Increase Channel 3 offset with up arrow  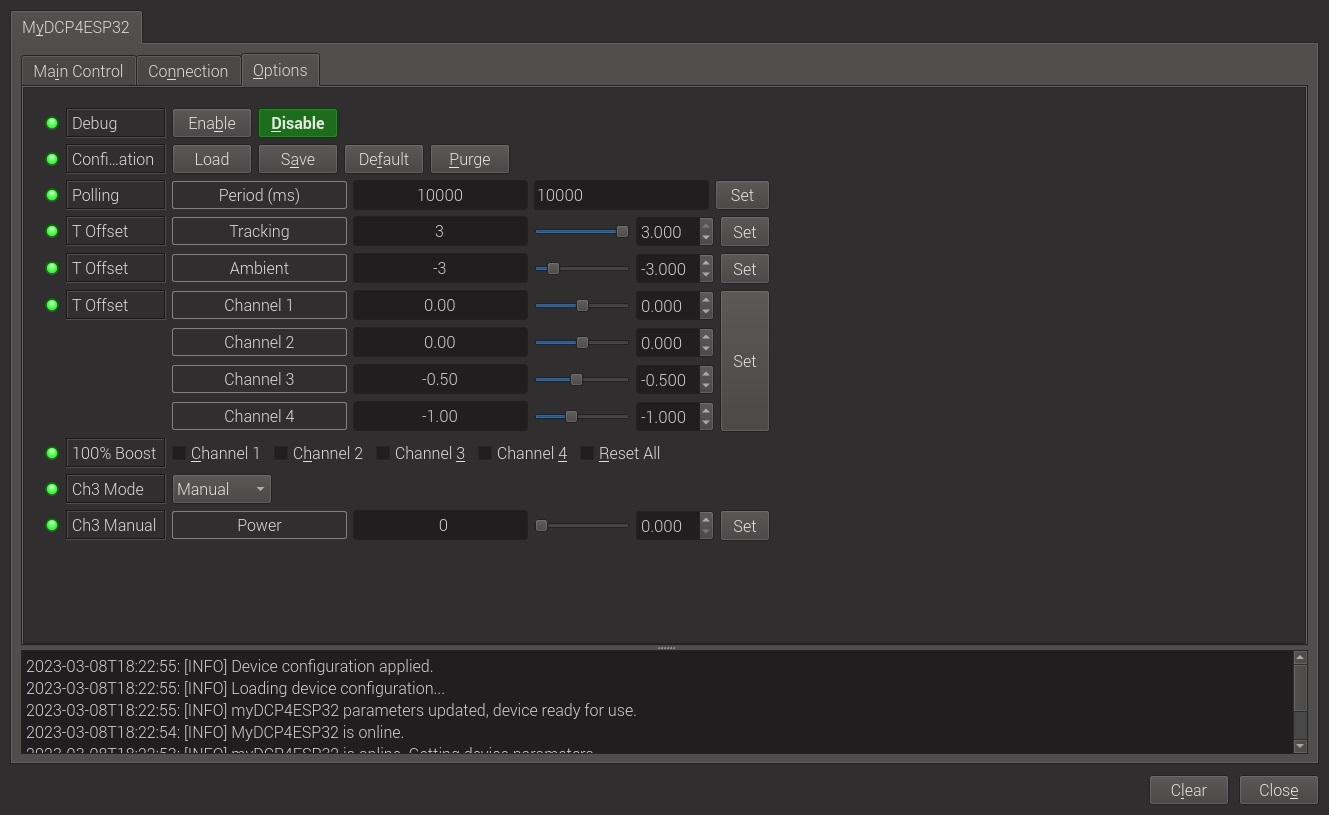tap(706, 374)
